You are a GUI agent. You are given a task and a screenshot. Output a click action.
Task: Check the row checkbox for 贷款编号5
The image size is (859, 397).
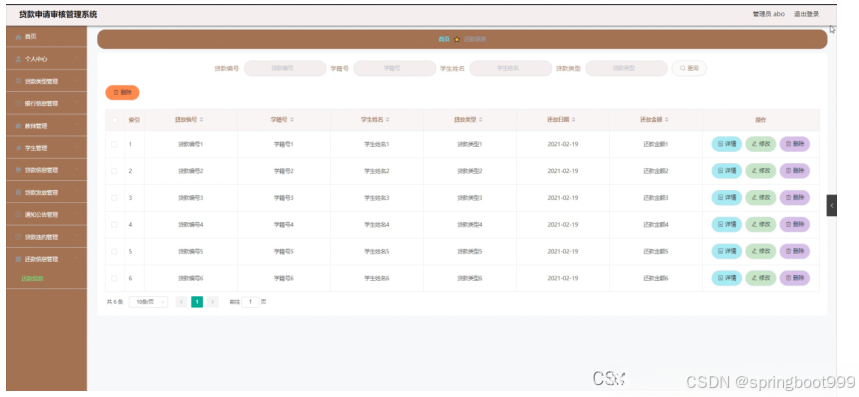tap(114, 251)
